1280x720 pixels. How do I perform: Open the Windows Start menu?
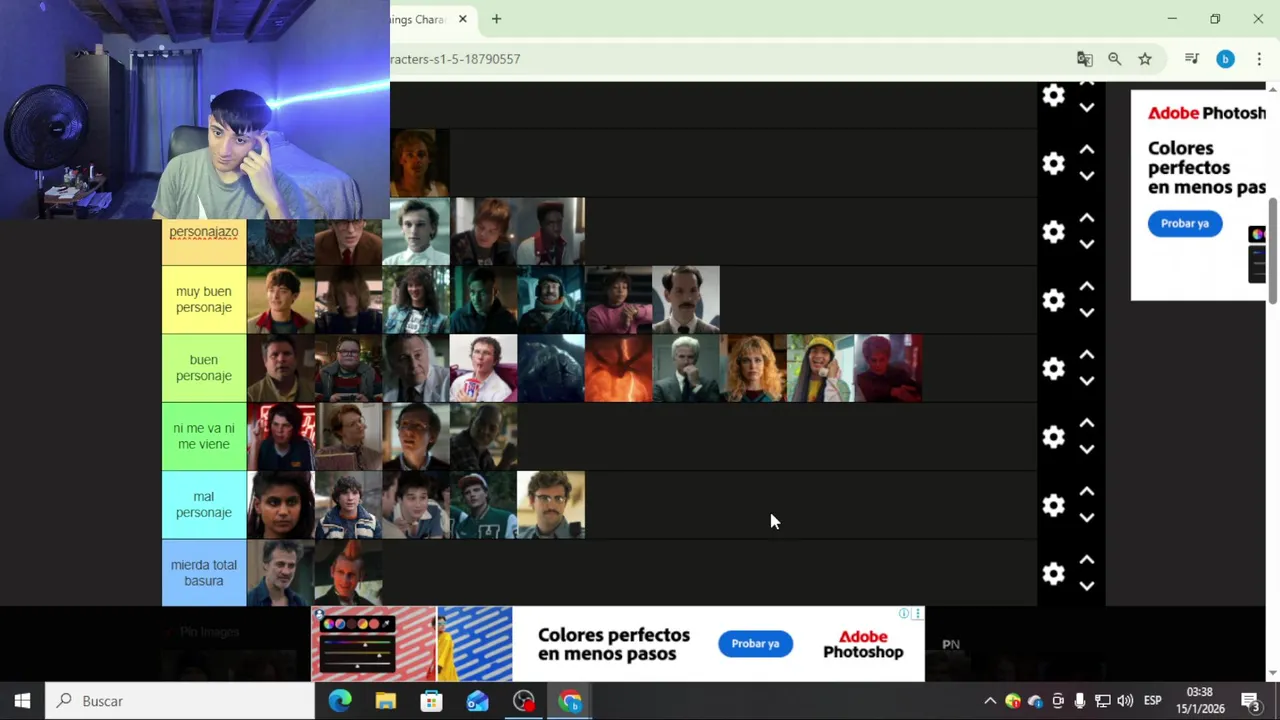tap(22, 701)
